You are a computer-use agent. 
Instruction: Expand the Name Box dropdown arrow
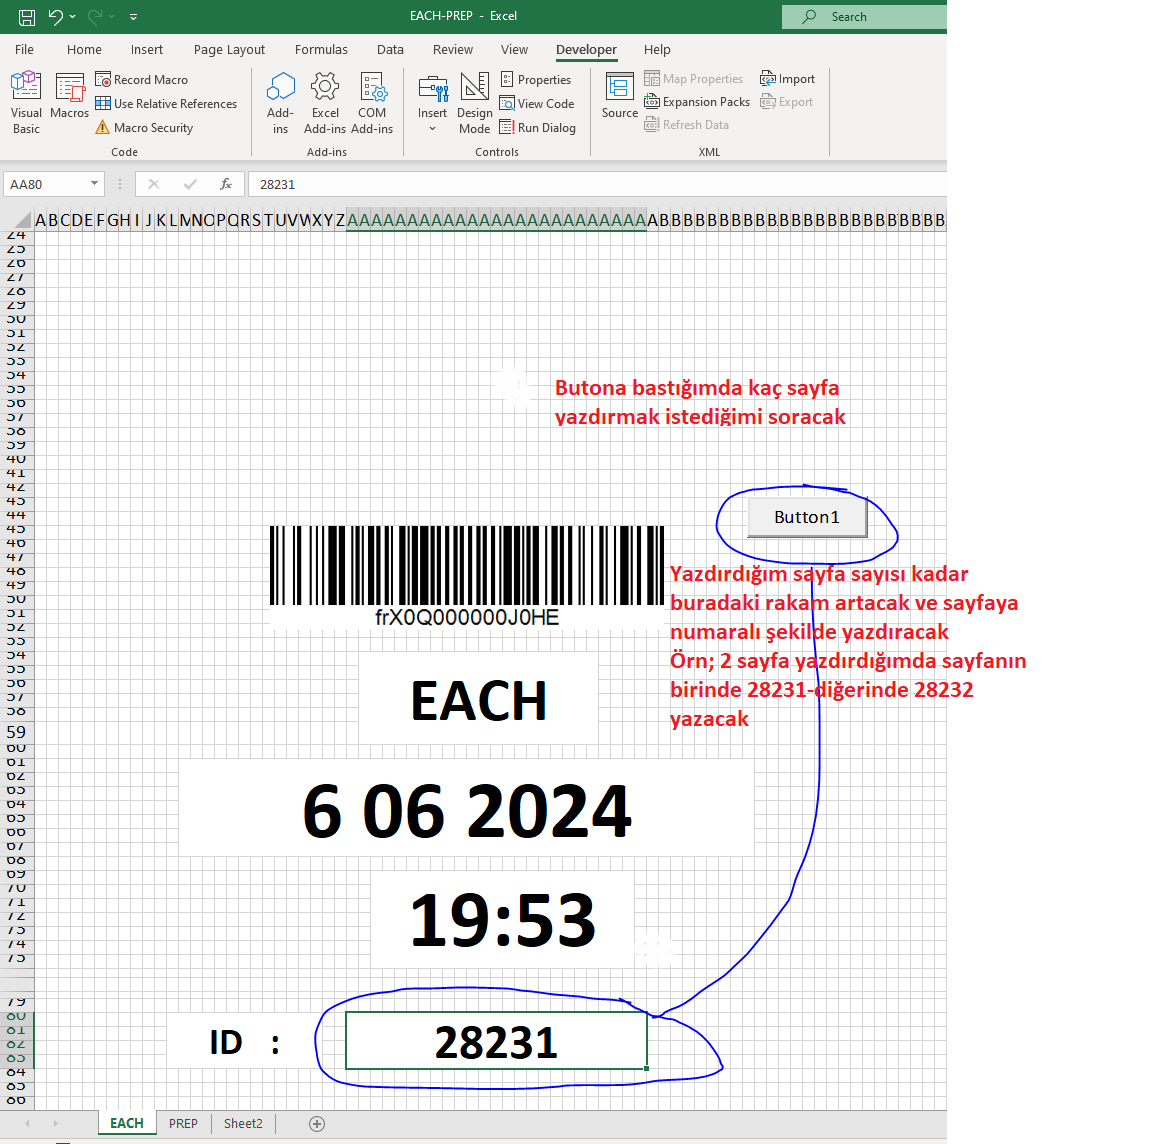click(95, 184)
